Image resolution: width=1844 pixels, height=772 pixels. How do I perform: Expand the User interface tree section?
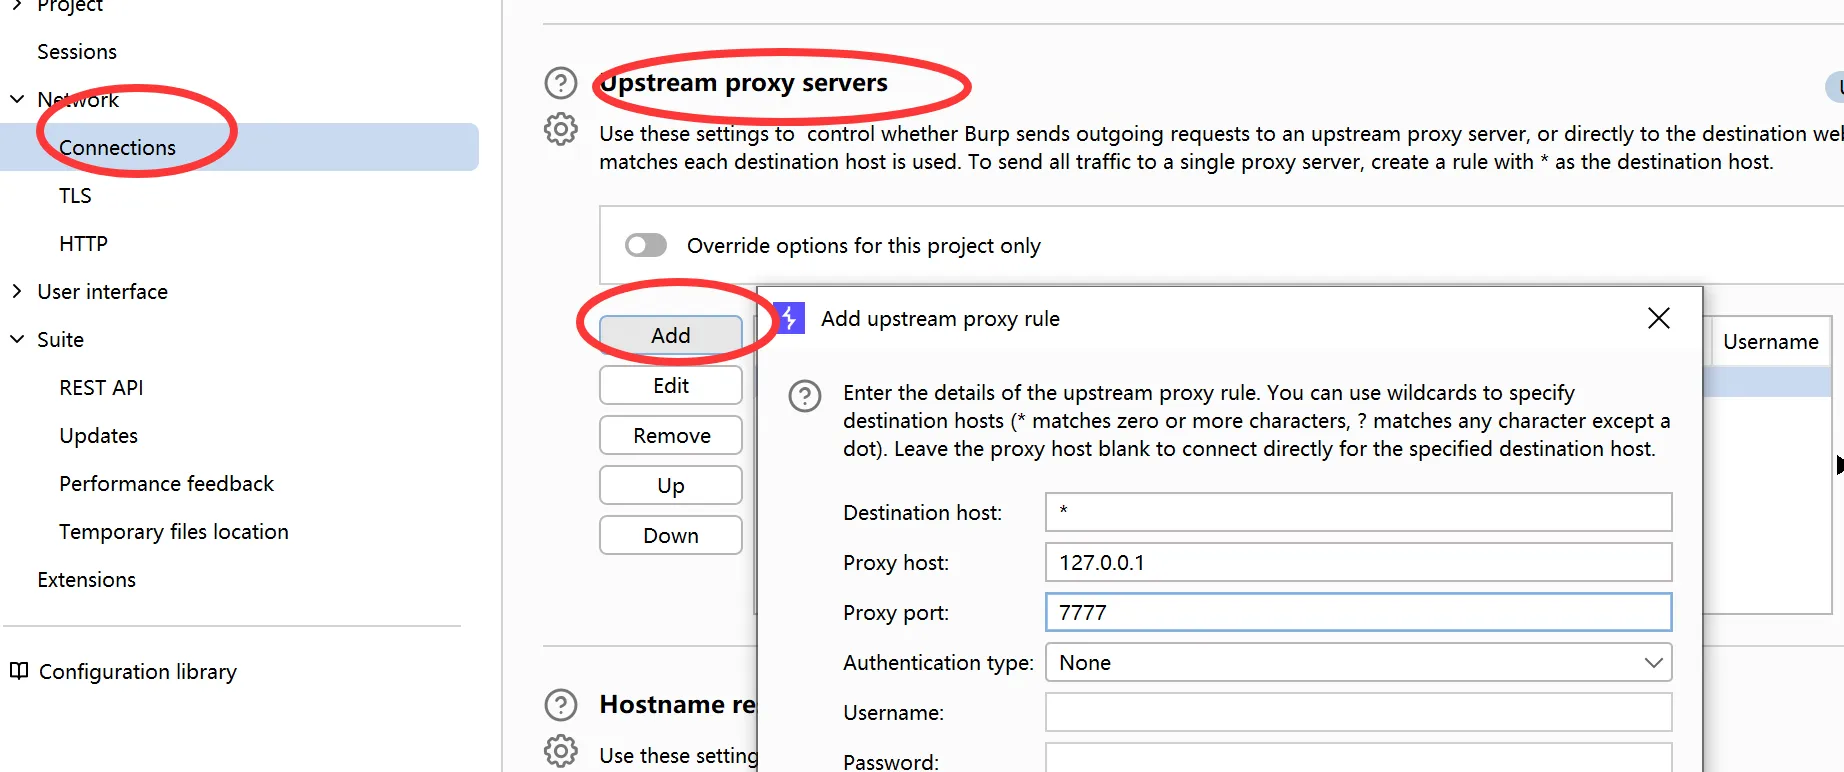pos(17,291)
